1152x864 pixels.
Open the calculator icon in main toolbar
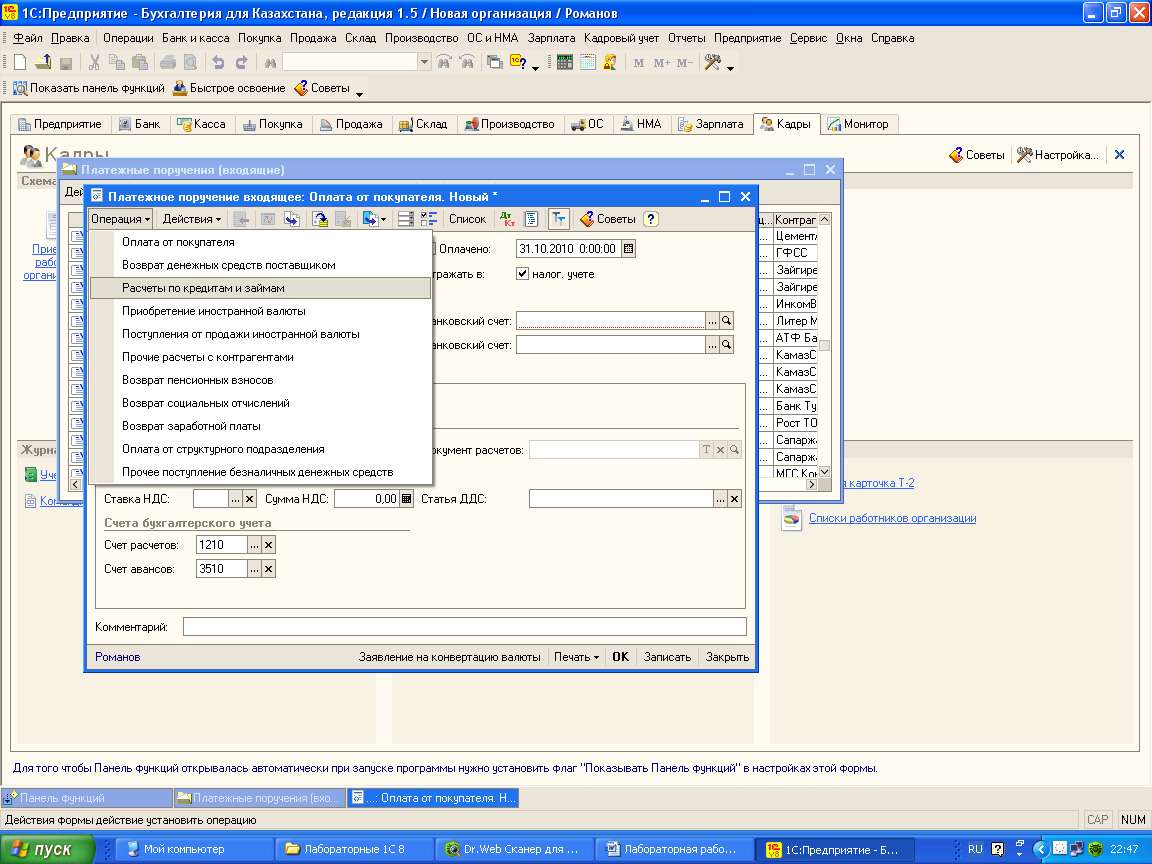(564, 63)
